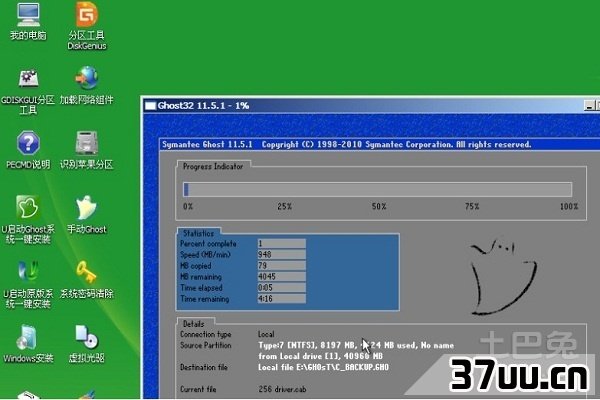Click the Ghost32 title bar system icon

click(150, 106)
